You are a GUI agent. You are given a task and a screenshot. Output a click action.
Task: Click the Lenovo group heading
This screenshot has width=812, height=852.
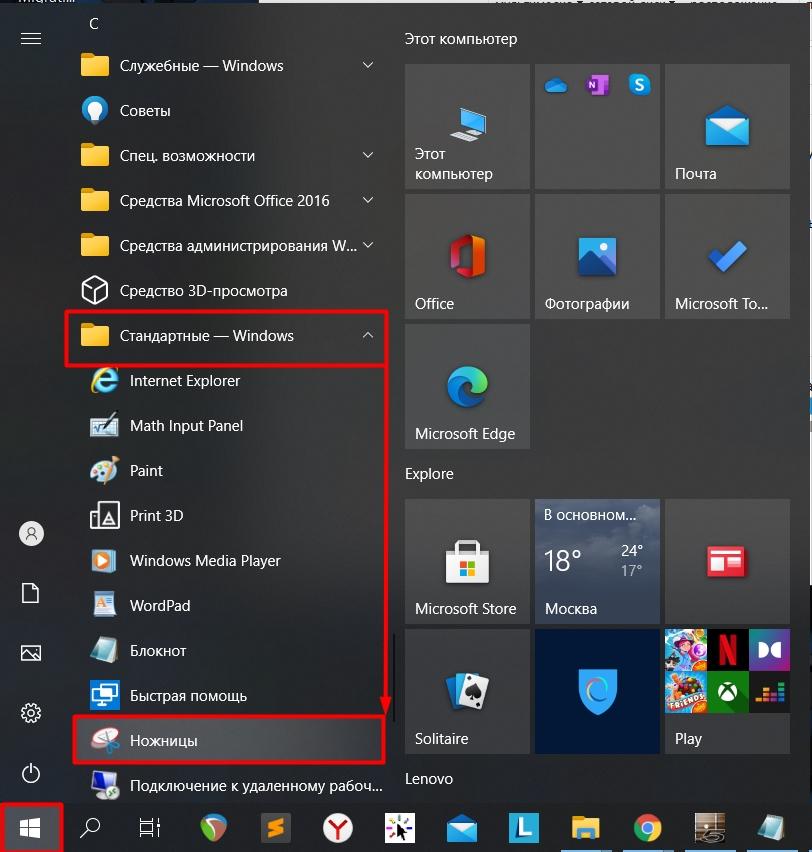pos(429,779)
